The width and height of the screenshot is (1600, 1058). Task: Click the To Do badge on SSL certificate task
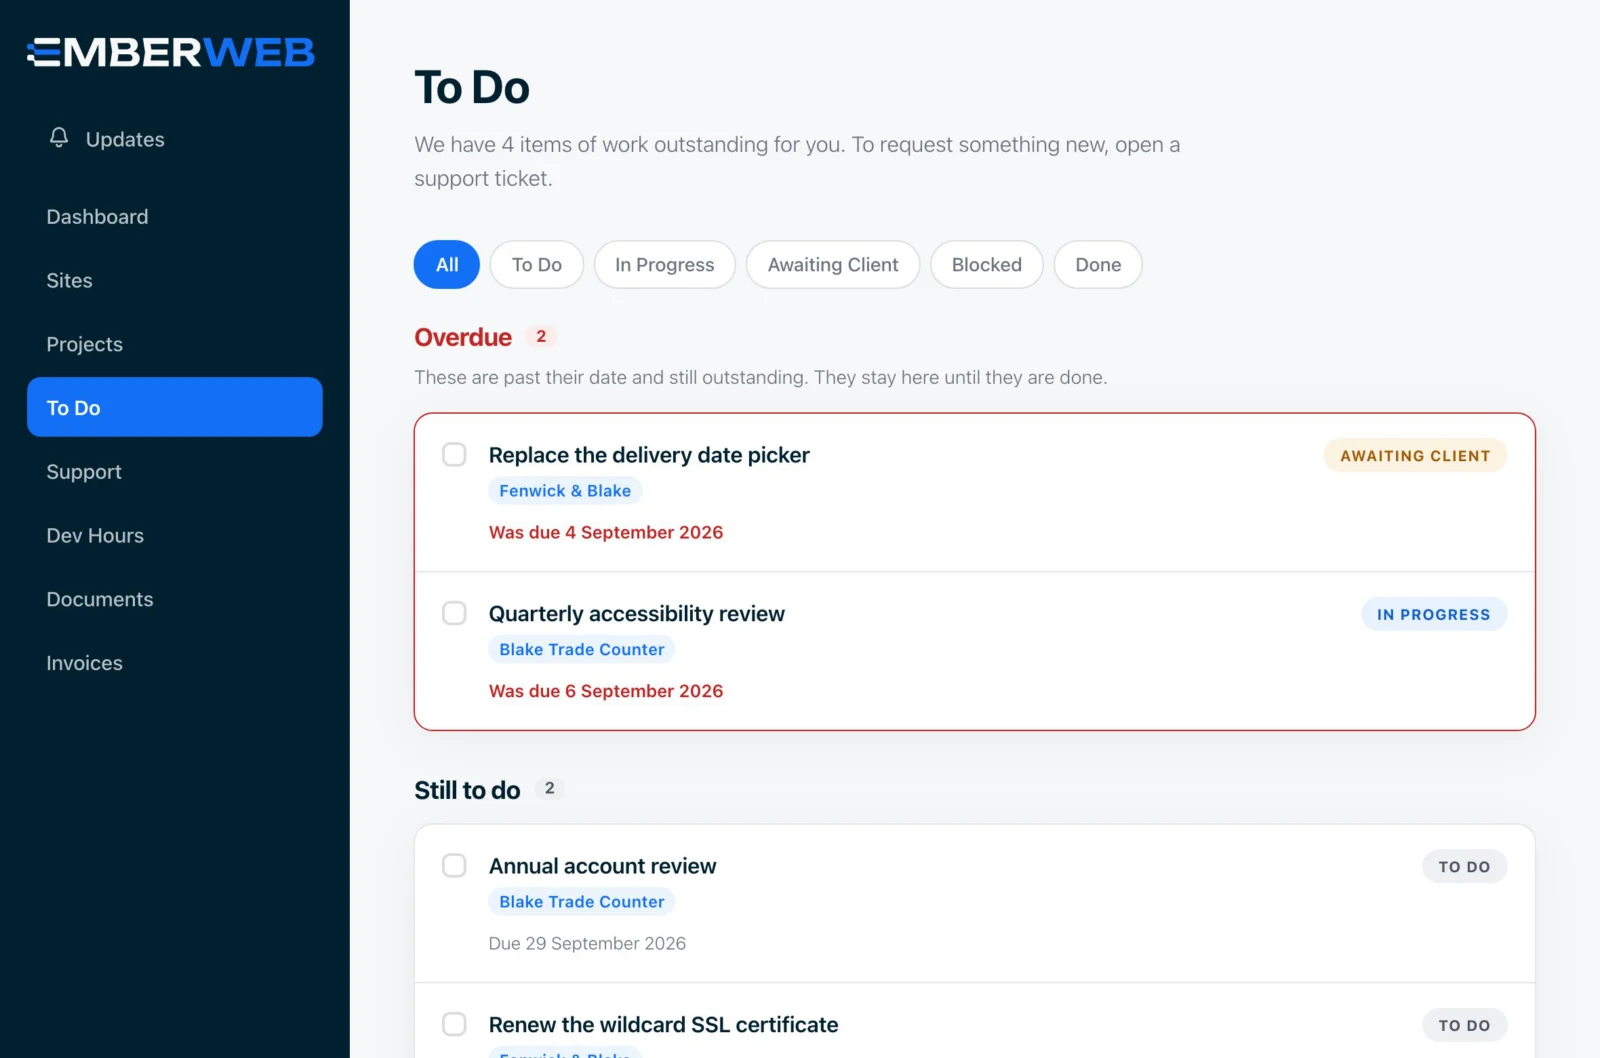[x=1464, y=1025]
